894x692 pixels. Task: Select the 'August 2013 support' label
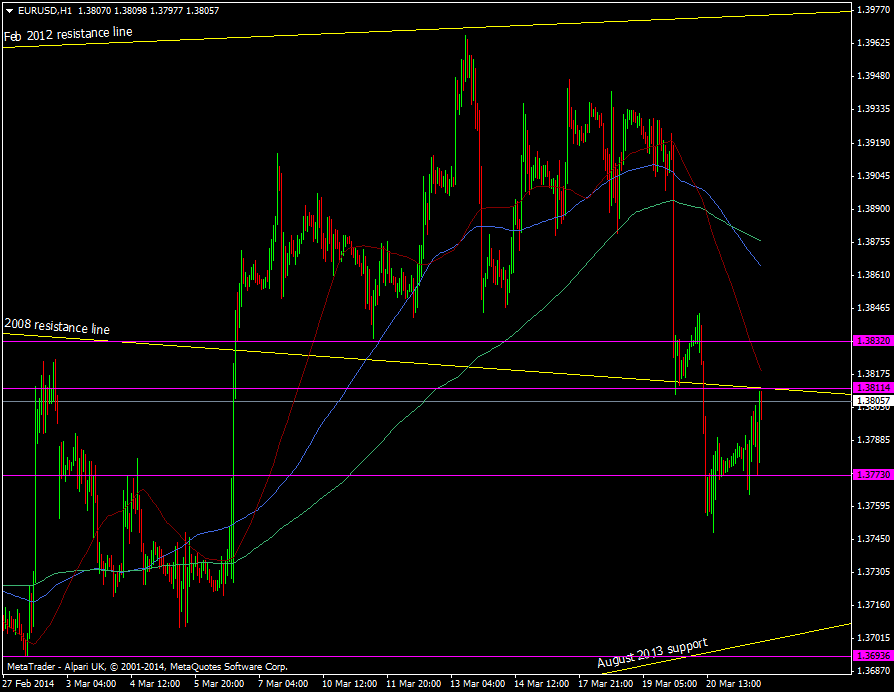pos(652,653)
